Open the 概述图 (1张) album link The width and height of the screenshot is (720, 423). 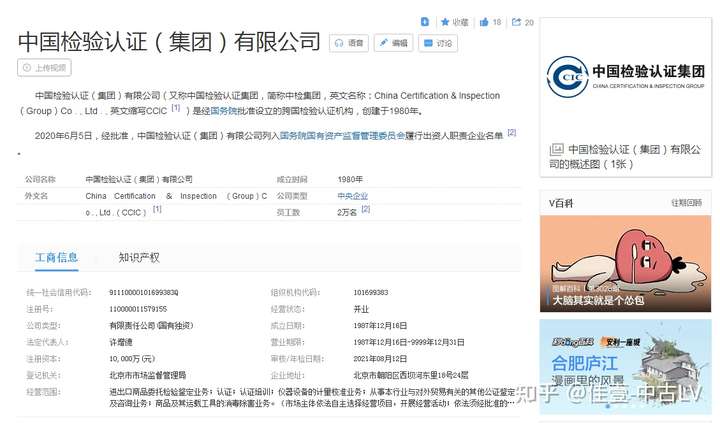[x=625, y=157]
